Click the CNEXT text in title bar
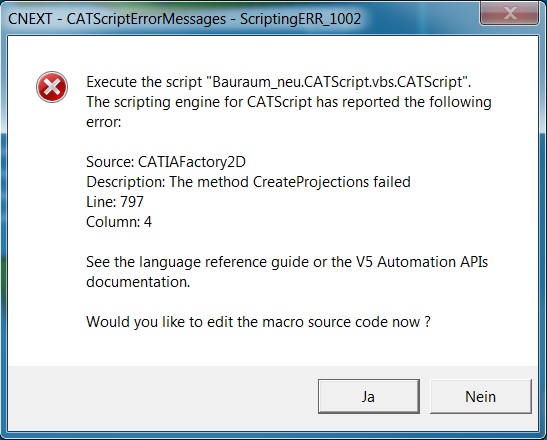This screenshot has width=547, height=440. 30,19
